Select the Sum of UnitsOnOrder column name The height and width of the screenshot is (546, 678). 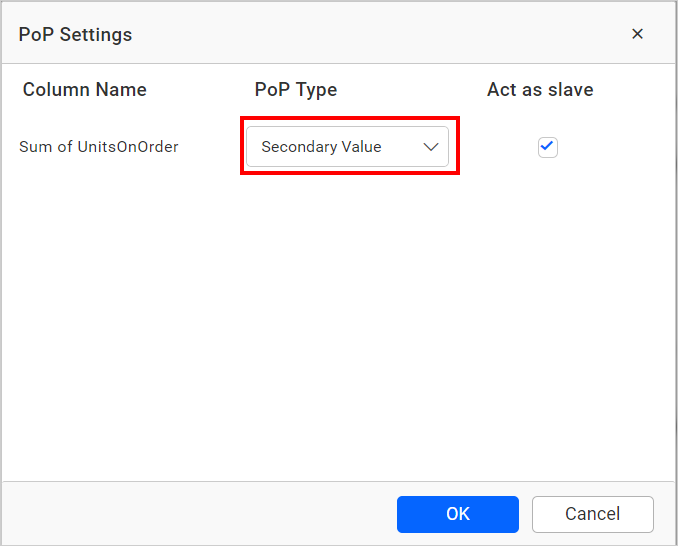pyautogui.click(x=99, y=147)
